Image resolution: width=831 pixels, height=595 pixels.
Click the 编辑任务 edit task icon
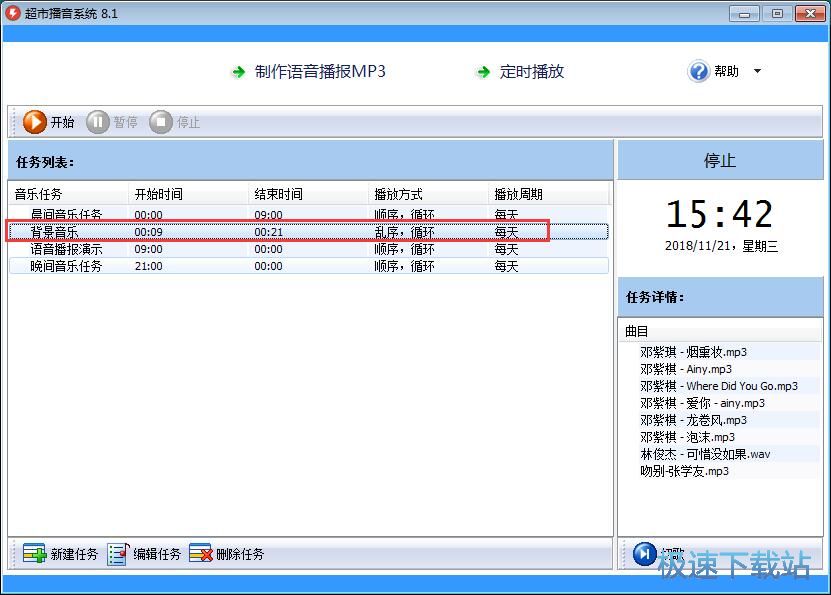[118, 554]
